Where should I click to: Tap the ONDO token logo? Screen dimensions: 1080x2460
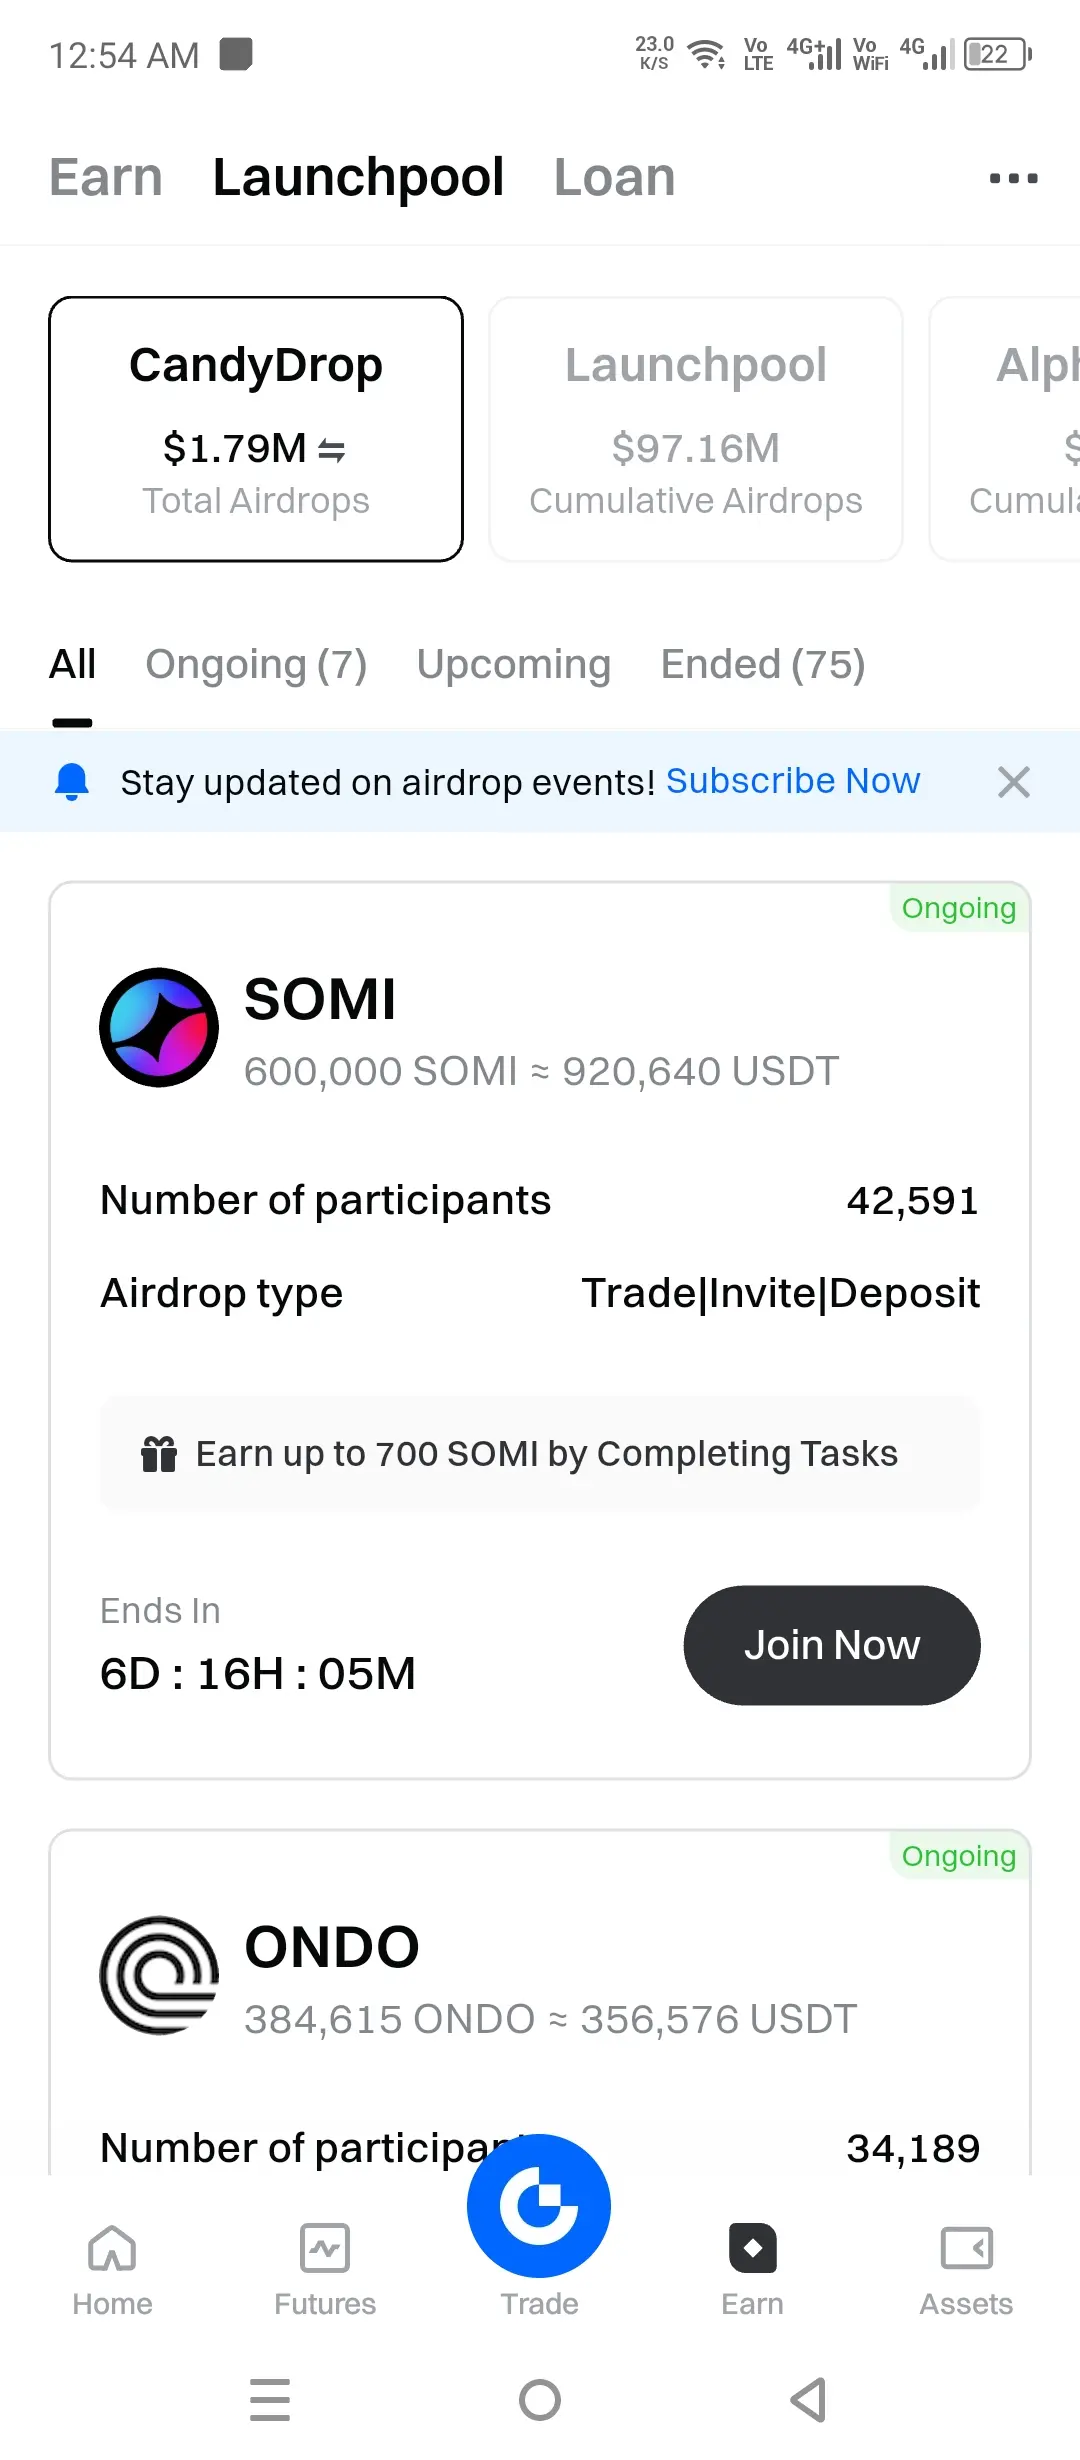pos(159,1975)
